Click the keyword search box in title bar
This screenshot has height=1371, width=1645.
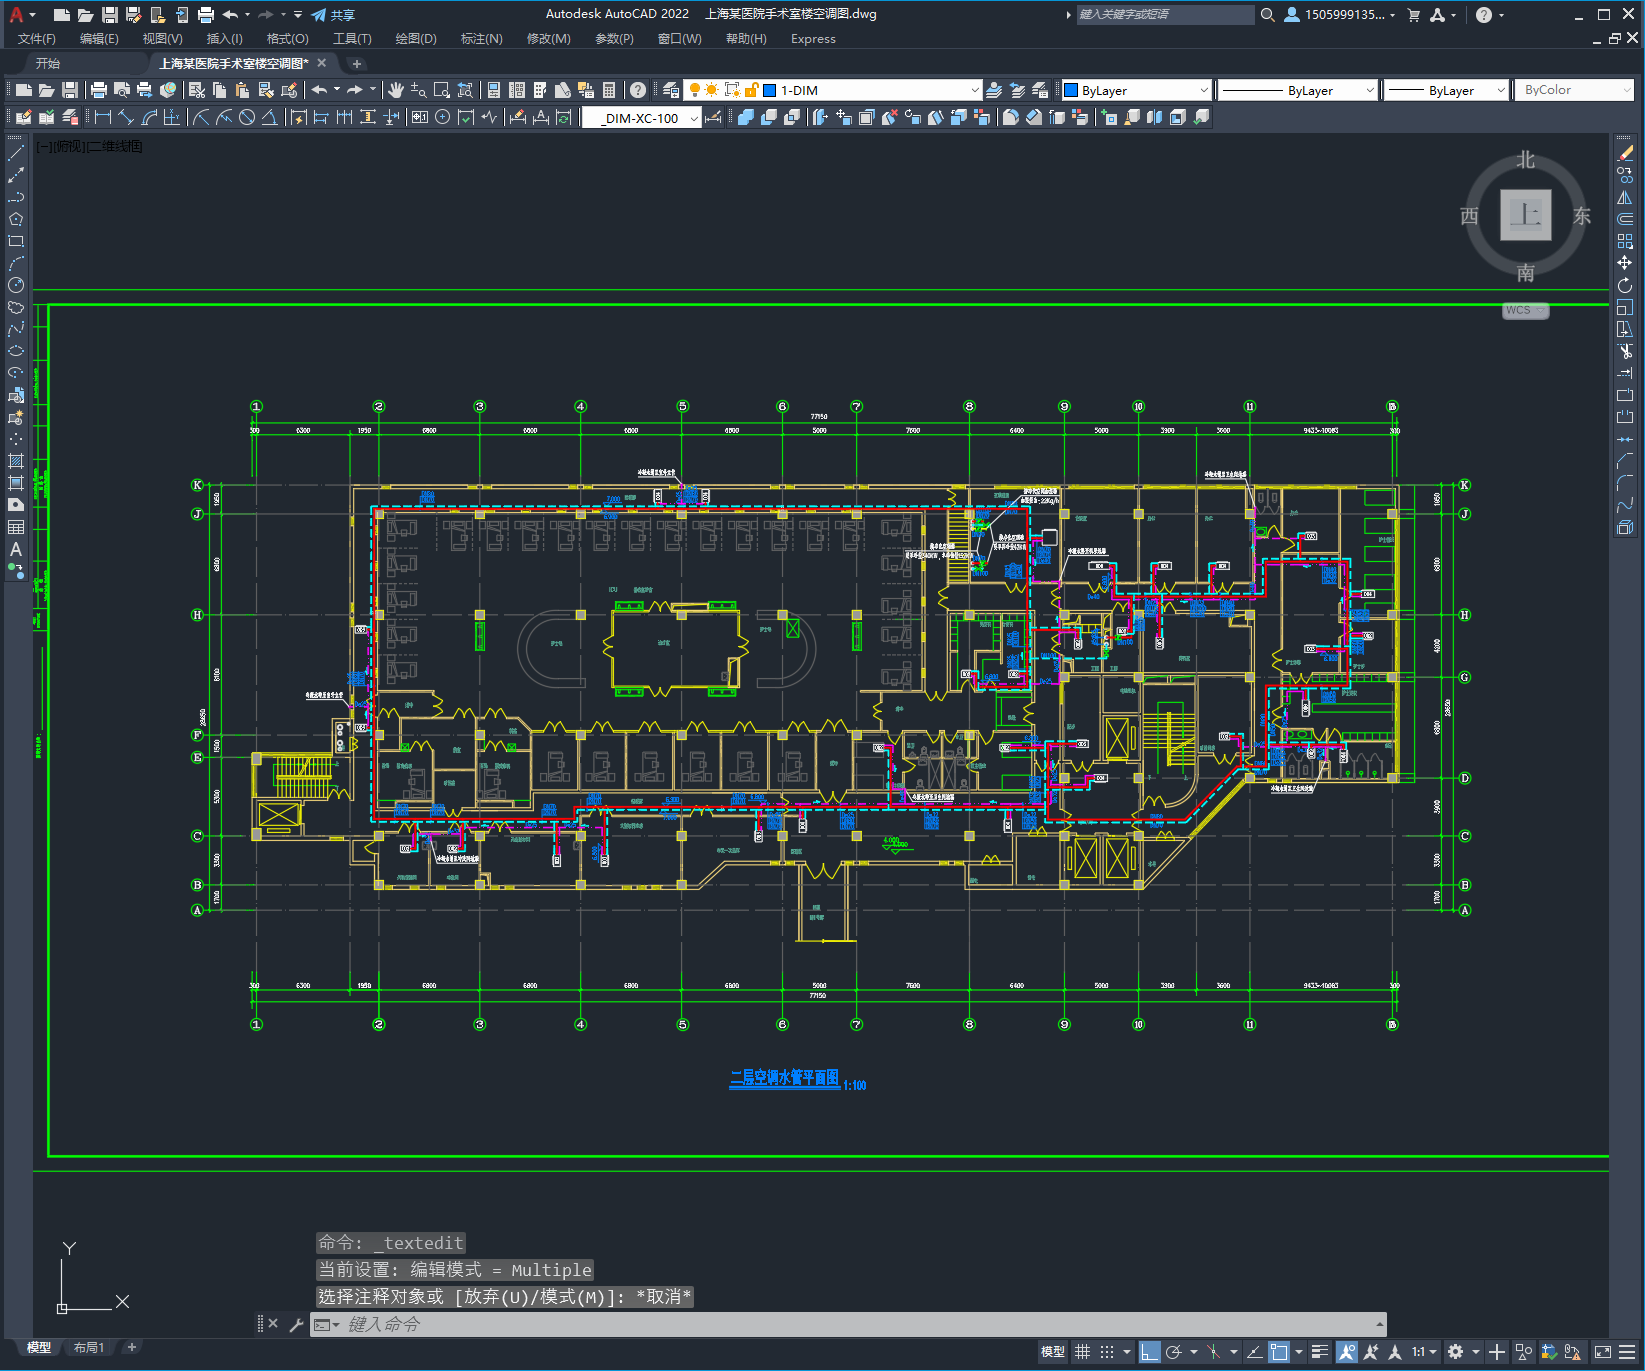pyautogui.click(x=1165, y=15)
